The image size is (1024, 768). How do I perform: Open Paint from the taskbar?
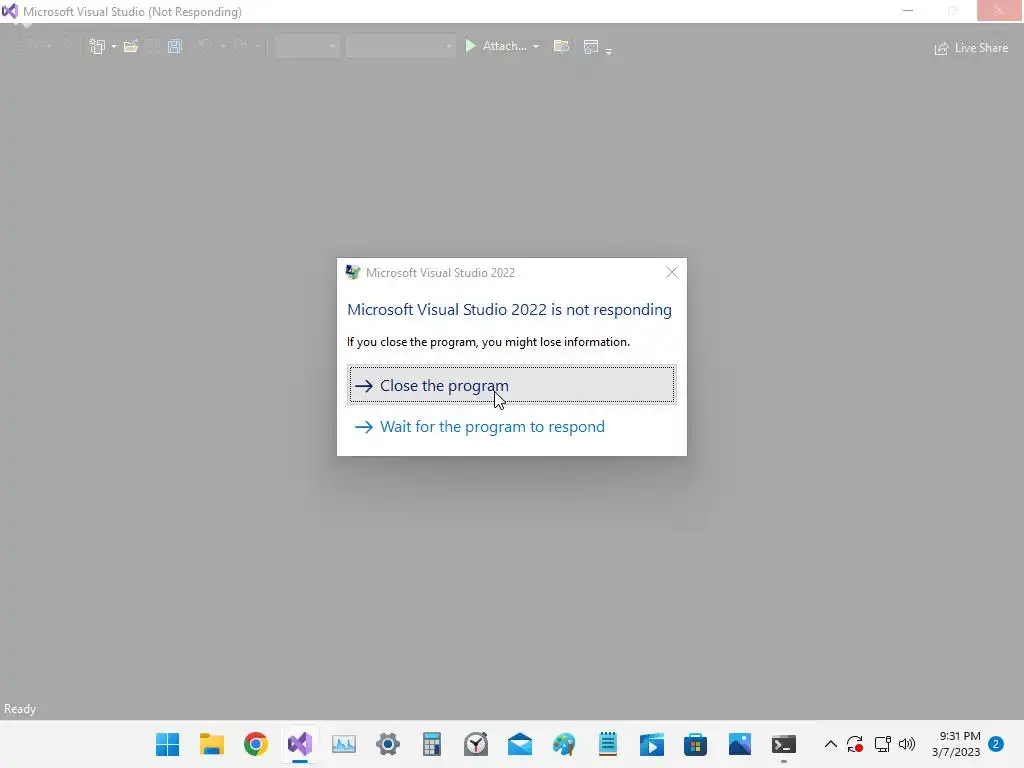[564, 744]
